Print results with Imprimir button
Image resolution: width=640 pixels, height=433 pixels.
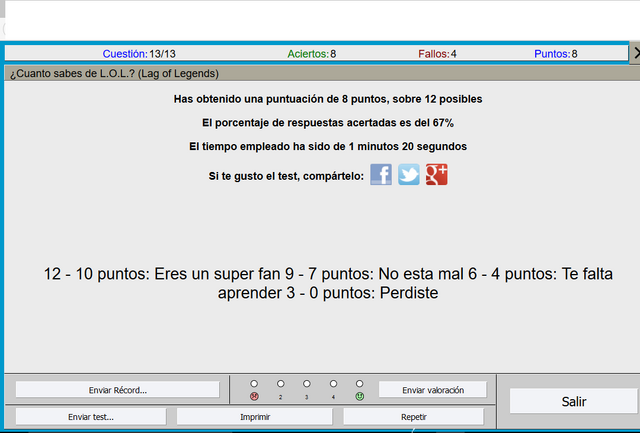(255, 417)
